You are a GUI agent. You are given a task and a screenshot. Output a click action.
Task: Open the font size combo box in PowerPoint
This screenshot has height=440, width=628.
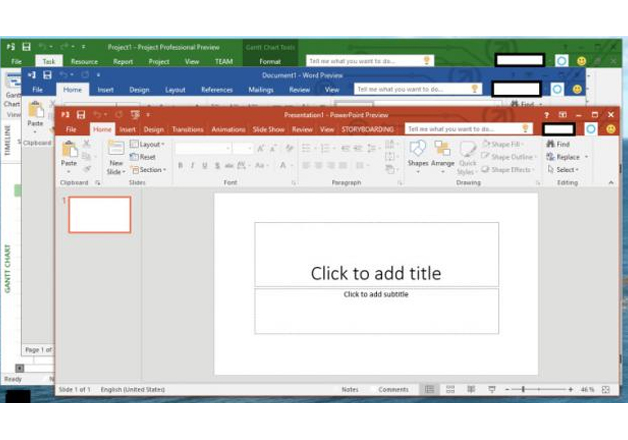point(243,149)
